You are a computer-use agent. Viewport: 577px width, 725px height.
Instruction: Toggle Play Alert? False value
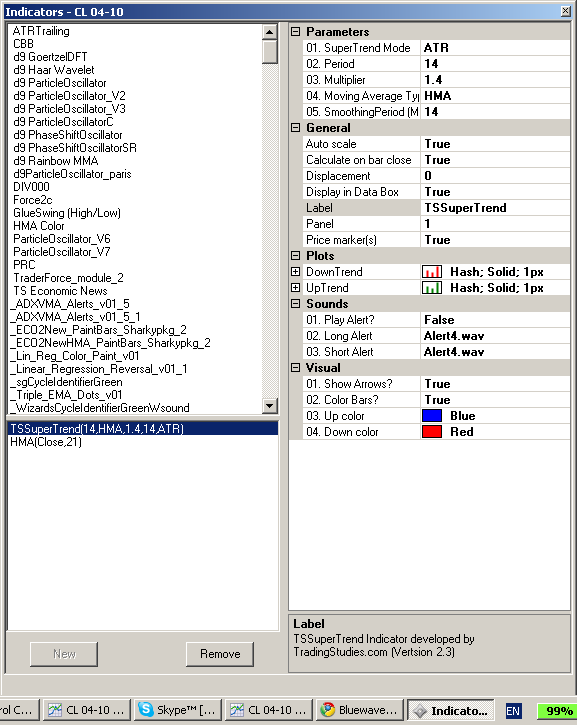pos(495,320)
